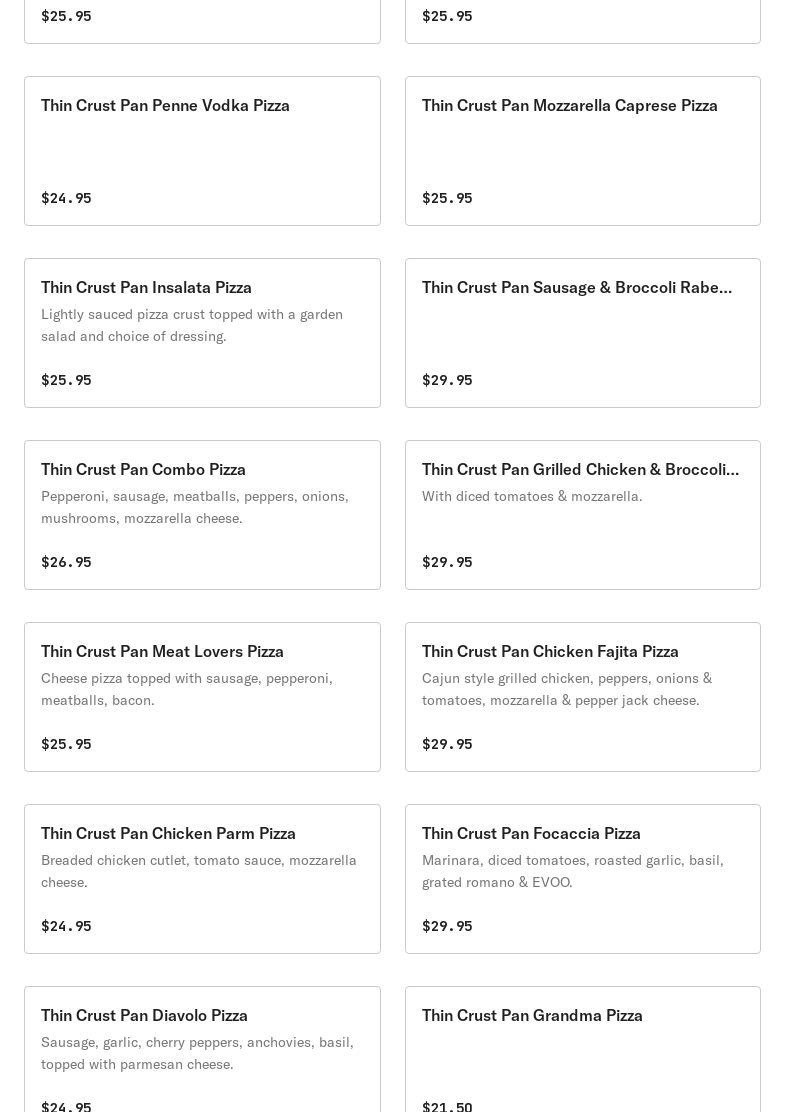Click the Insalata Pizza garden salad description
785x1112 pixels.
coord(192,325)
